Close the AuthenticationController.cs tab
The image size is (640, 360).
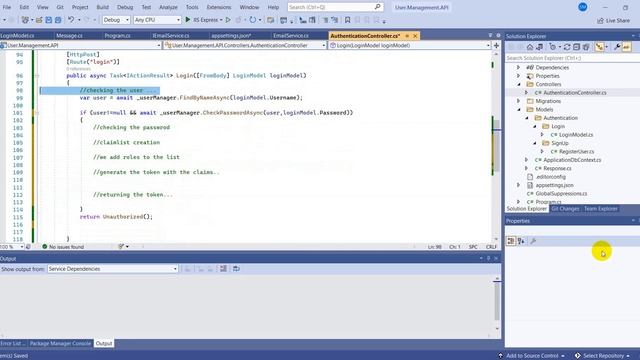tap(415, 36)
